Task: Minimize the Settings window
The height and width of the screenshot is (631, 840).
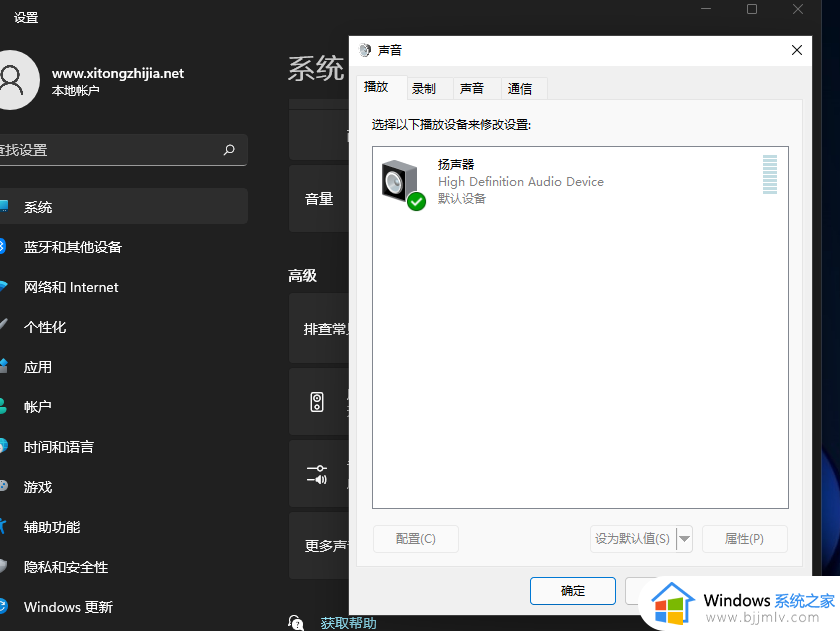Action: [706, 9]
